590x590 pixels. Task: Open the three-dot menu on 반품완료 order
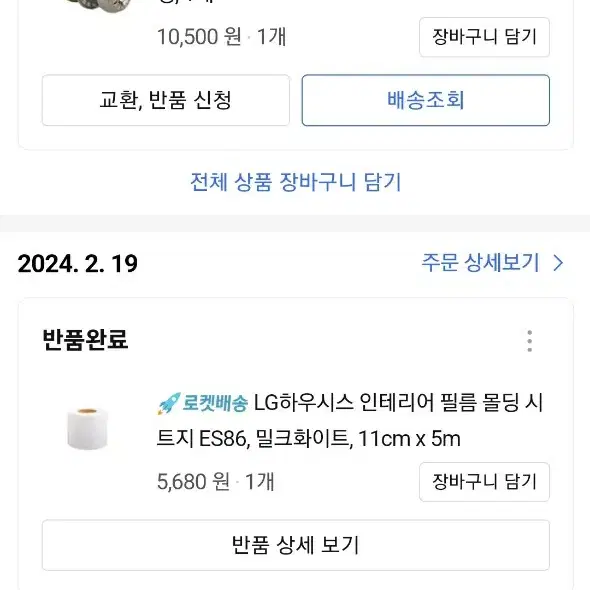[x=529, y=341]
